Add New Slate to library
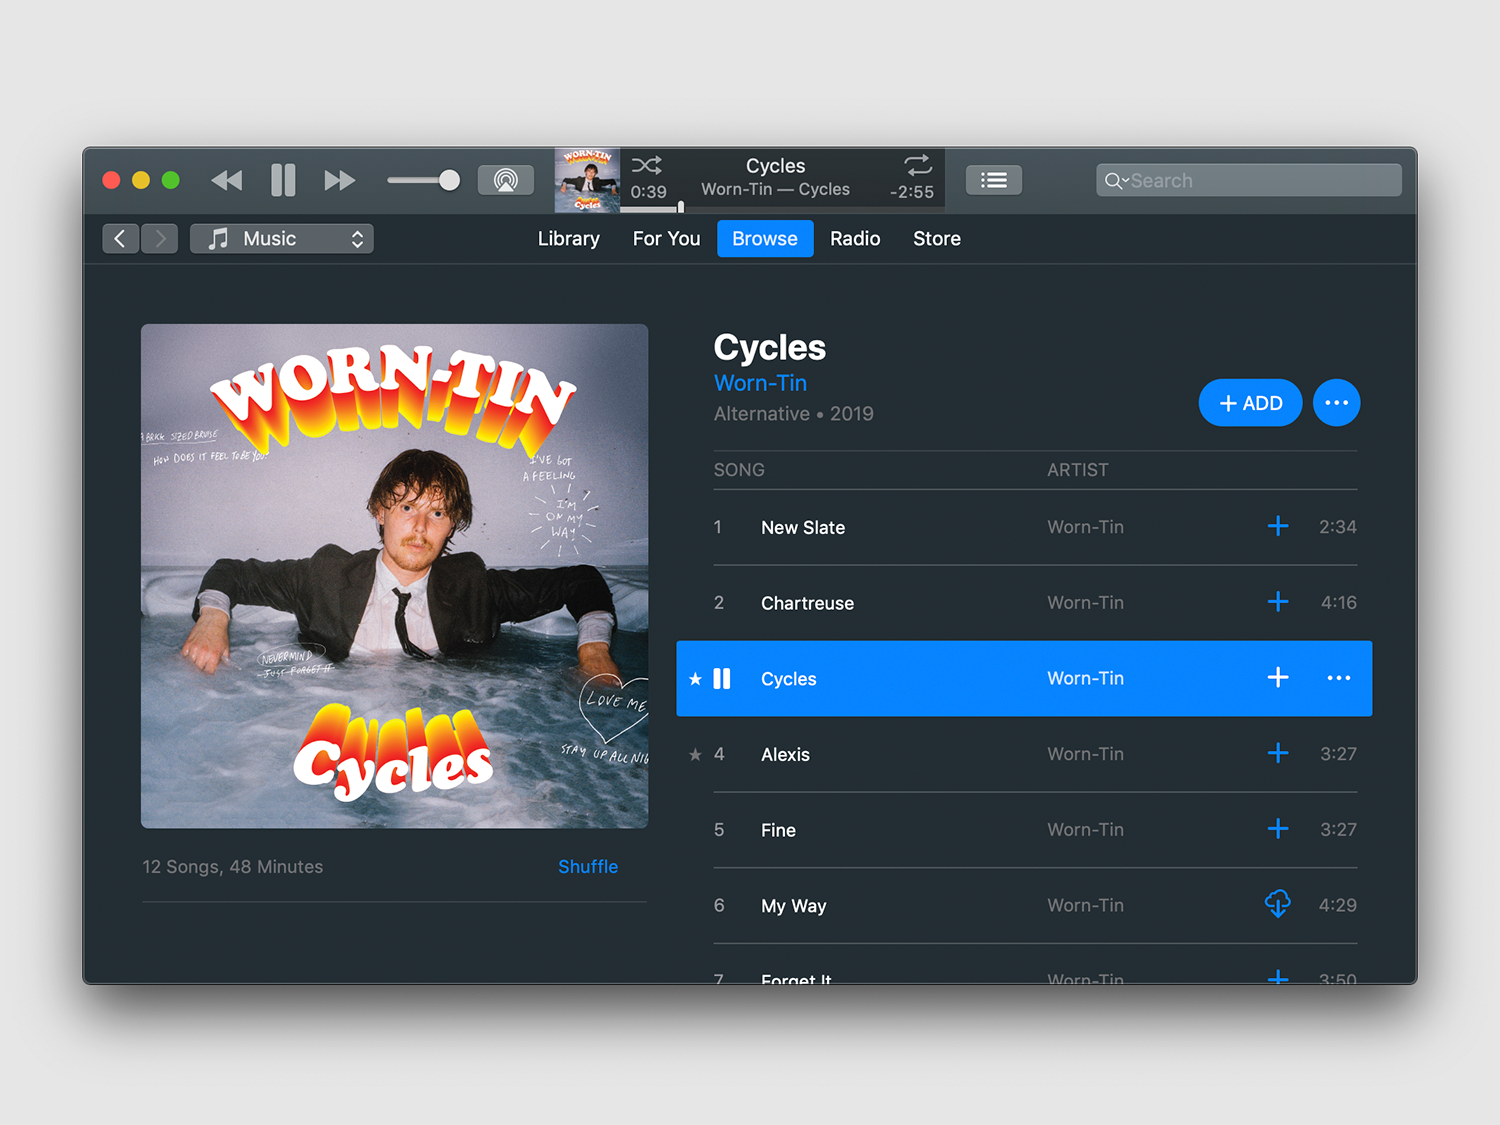This screenshot has width=1500, height=1125. click(1277, 526)
